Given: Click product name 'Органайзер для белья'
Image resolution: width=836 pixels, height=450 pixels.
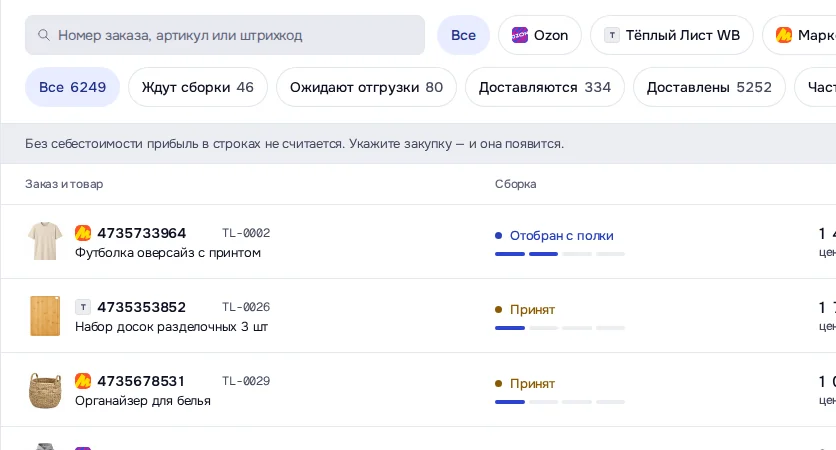Looking at the screenshot, I should 143,401.
